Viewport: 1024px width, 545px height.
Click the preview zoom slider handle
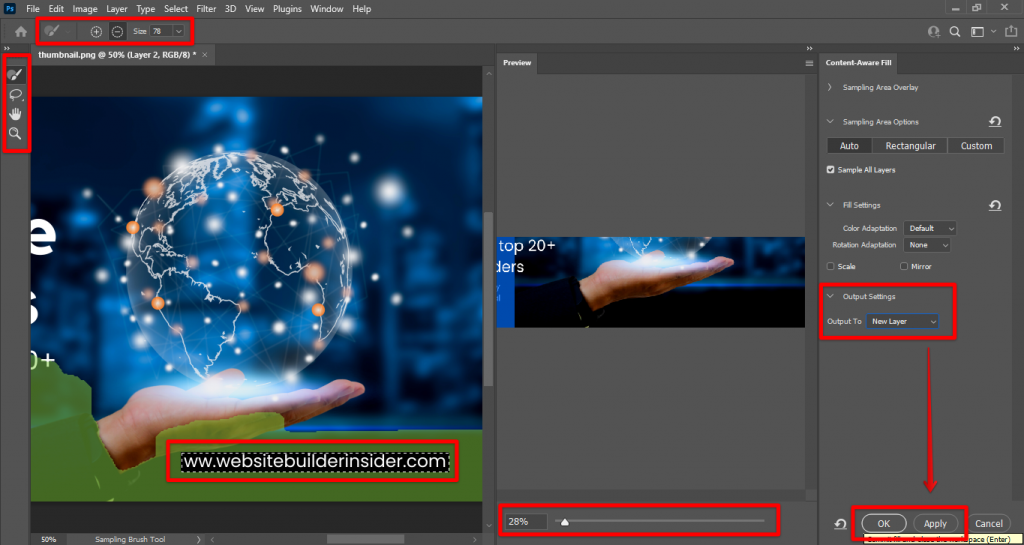pos(564,521)
